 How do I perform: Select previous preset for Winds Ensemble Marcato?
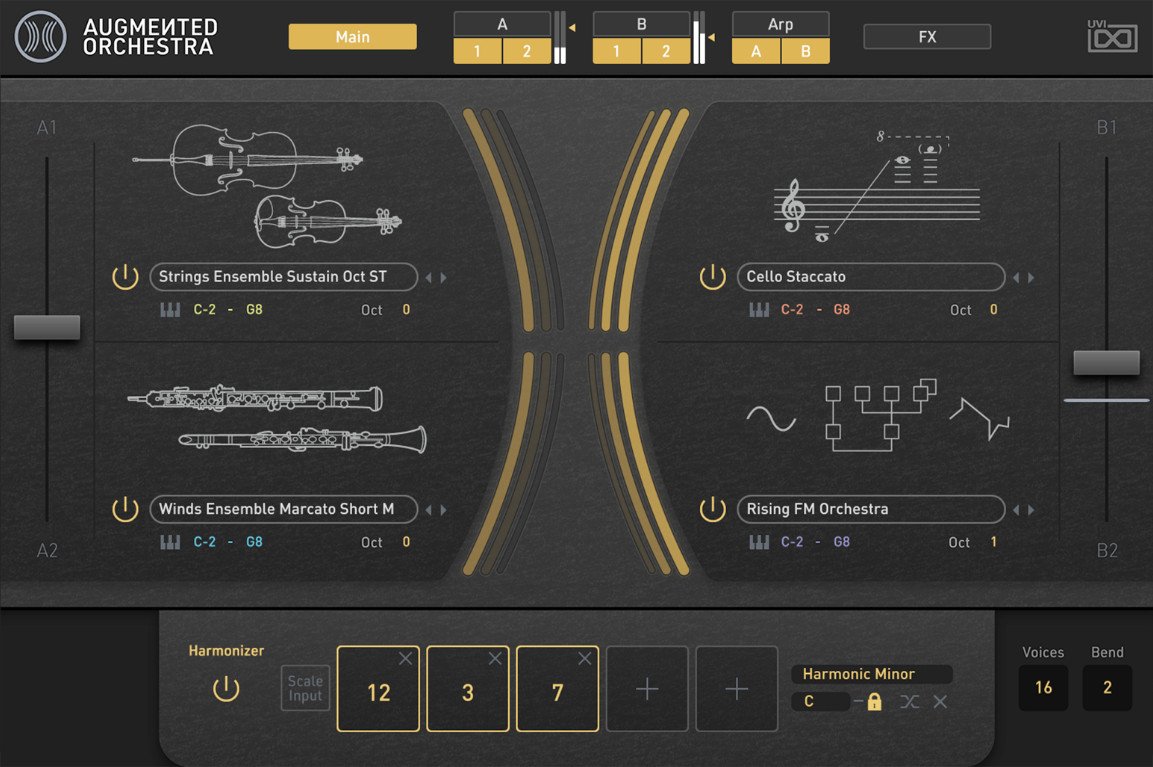coord(428,510)
